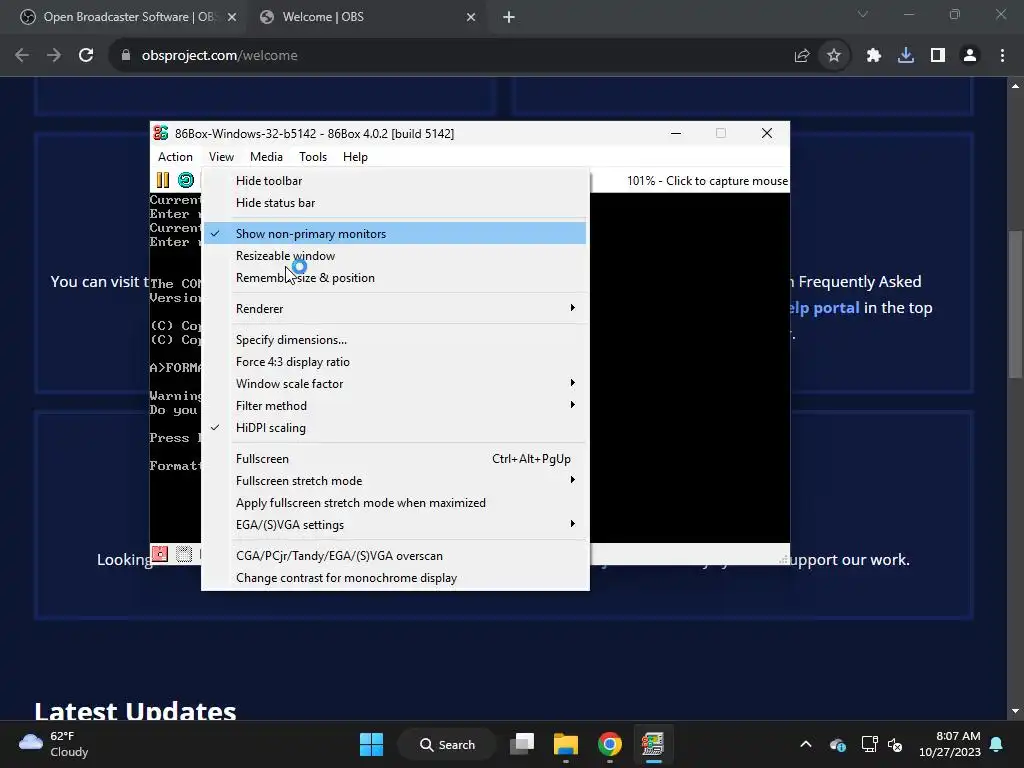The width and height of the screenshot is (1024, 768).
Task: Go back in the browser
Action: 22,56
